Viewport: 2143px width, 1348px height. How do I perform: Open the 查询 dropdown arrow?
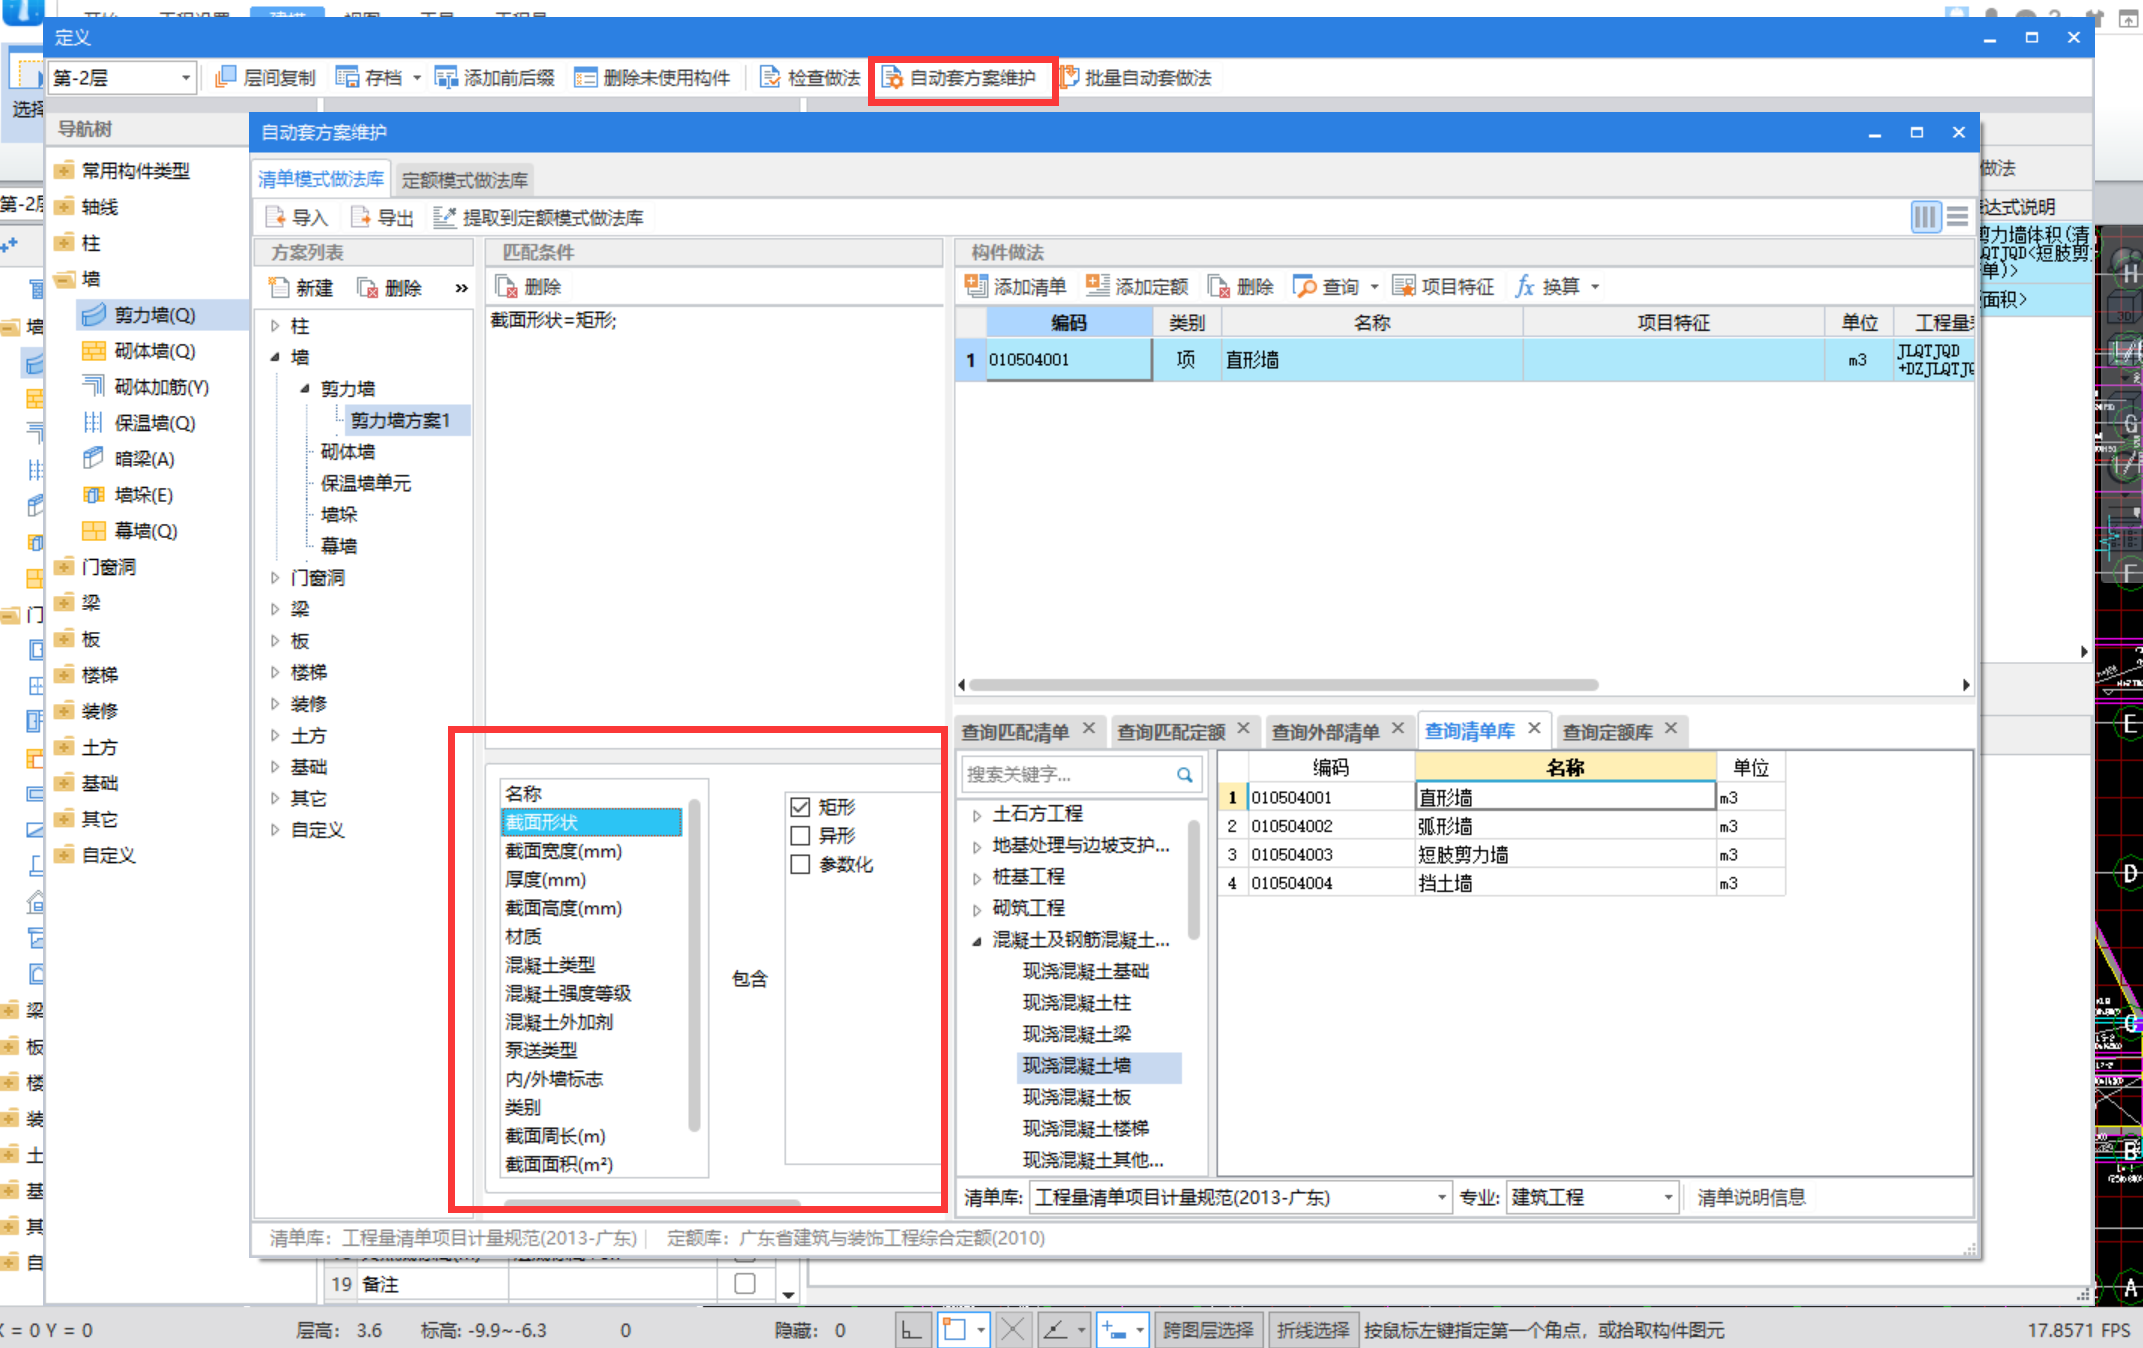1375,286
